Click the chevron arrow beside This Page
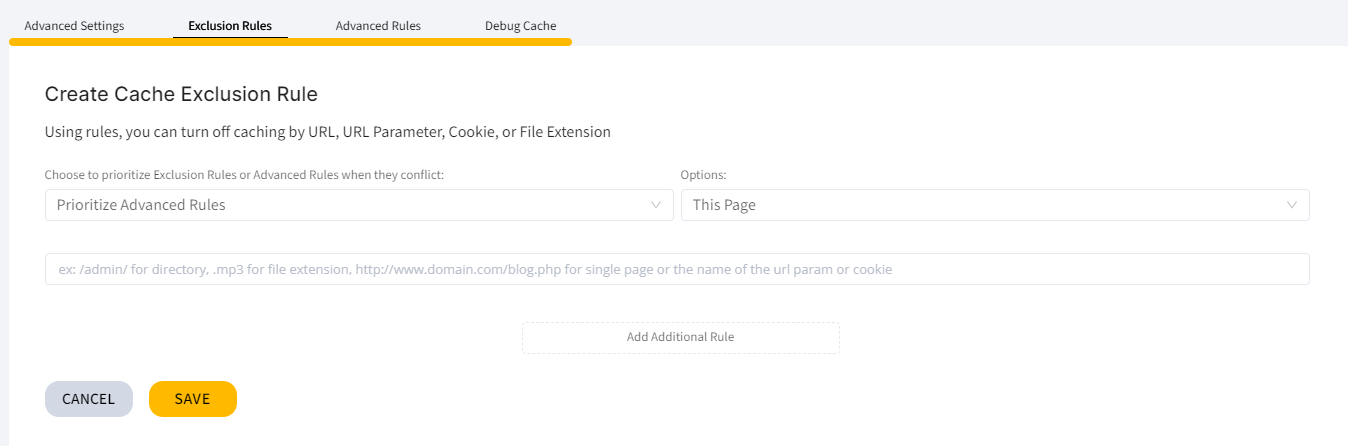Screen dimensions: 1348x446 1292,205
